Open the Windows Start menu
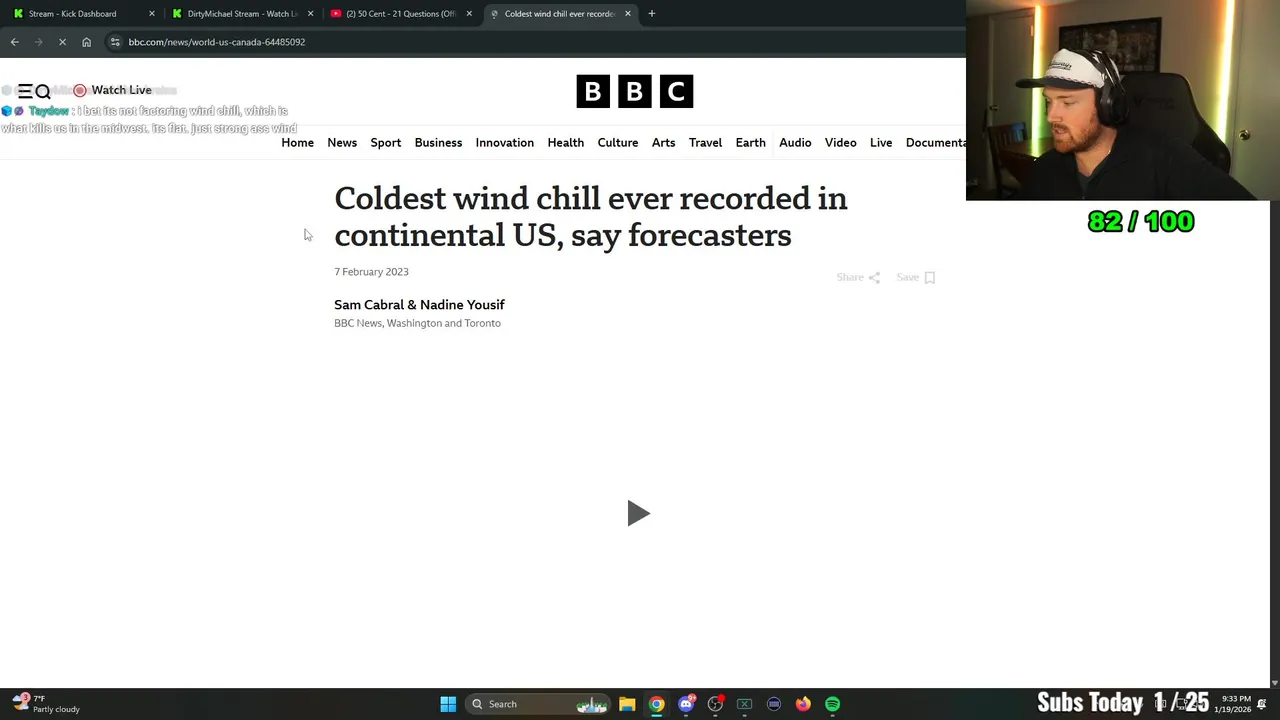 (x=448, y=704)
